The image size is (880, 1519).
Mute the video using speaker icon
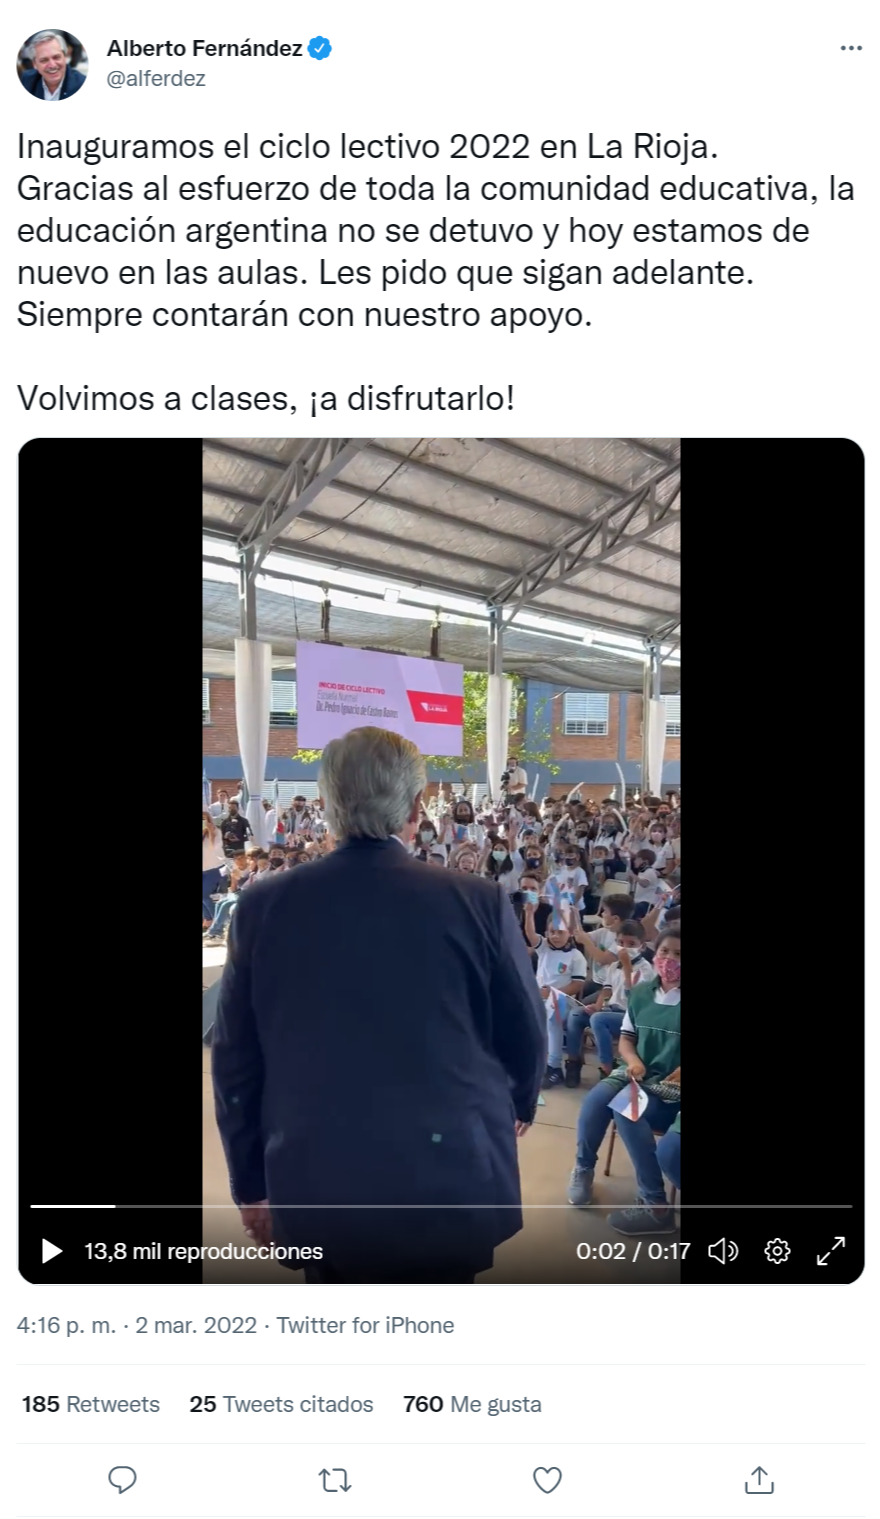point(723,1251)
